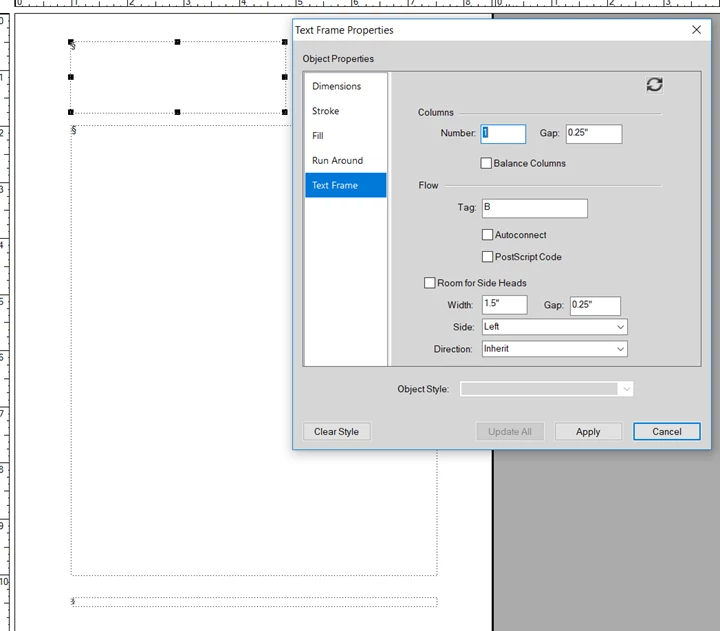This screenshot has height=631, width=720.
Task: Enable Room for Side Heads
Action: pos(429,283)
